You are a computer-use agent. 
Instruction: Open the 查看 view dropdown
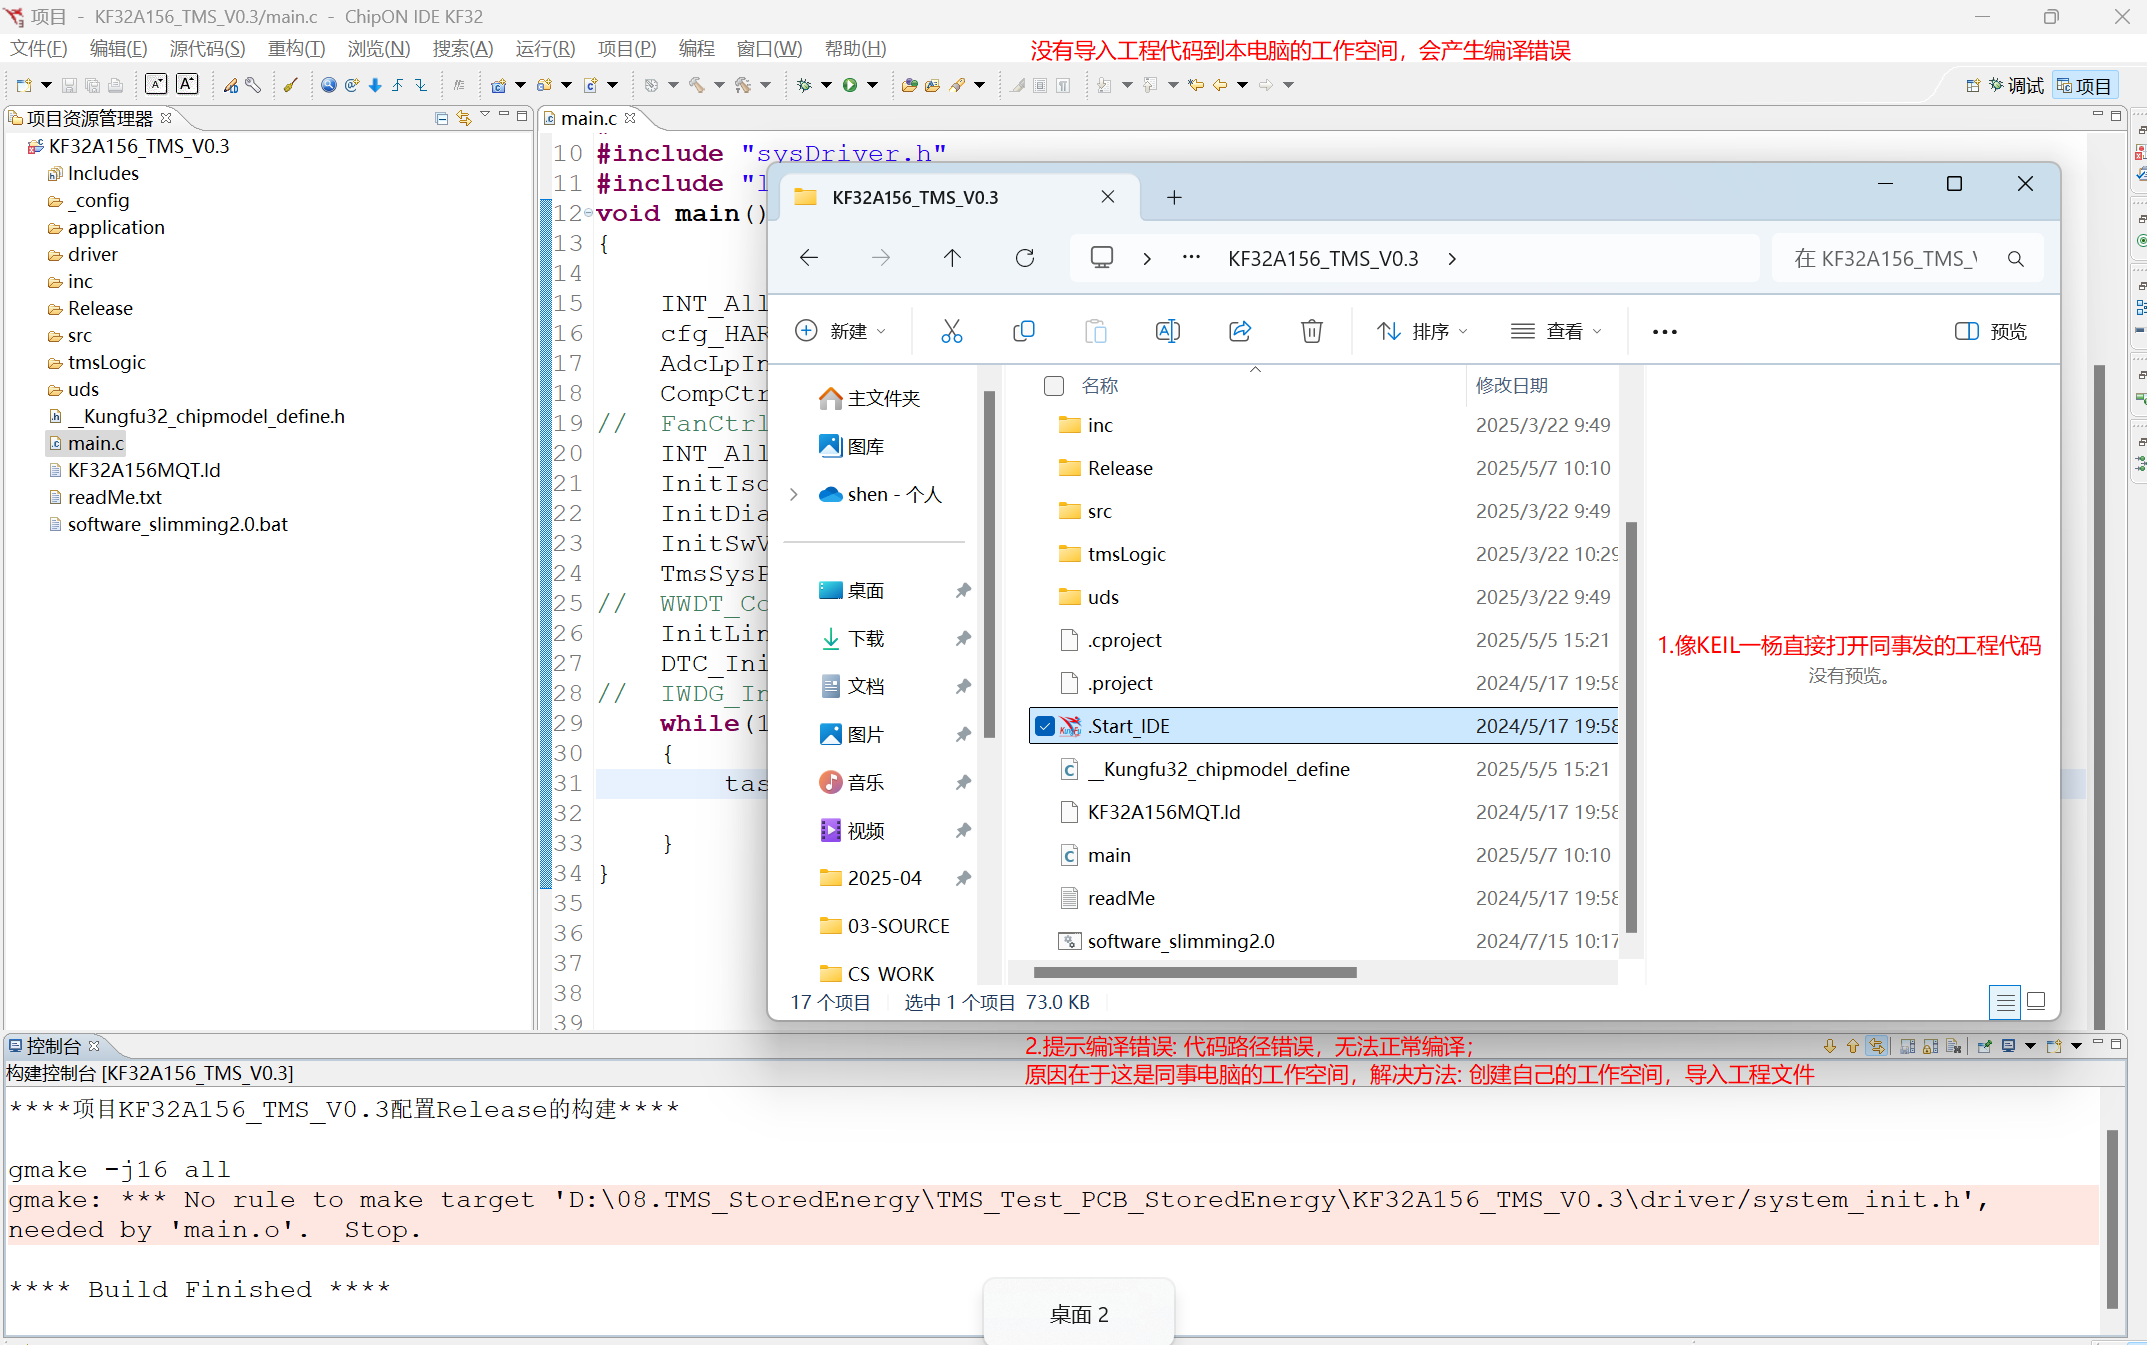pyautogui.click(x=1556, y=331)
